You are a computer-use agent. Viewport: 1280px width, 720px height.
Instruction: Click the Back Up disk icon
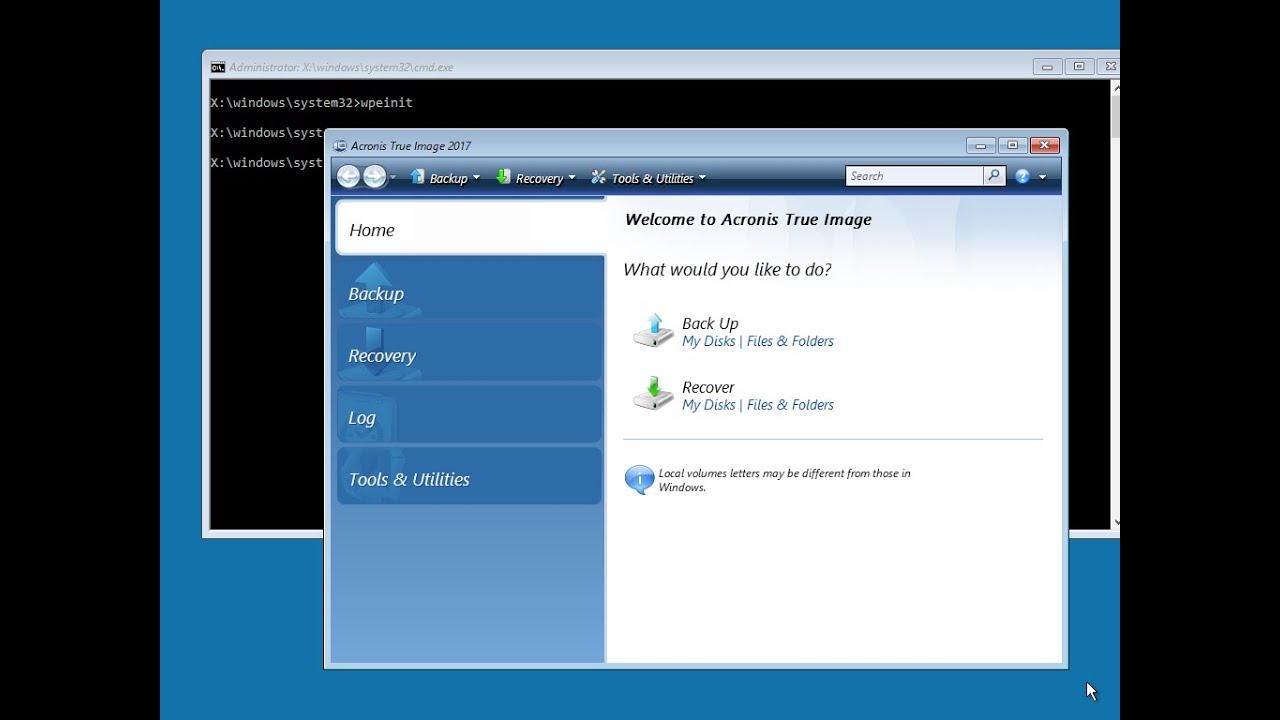654,331
